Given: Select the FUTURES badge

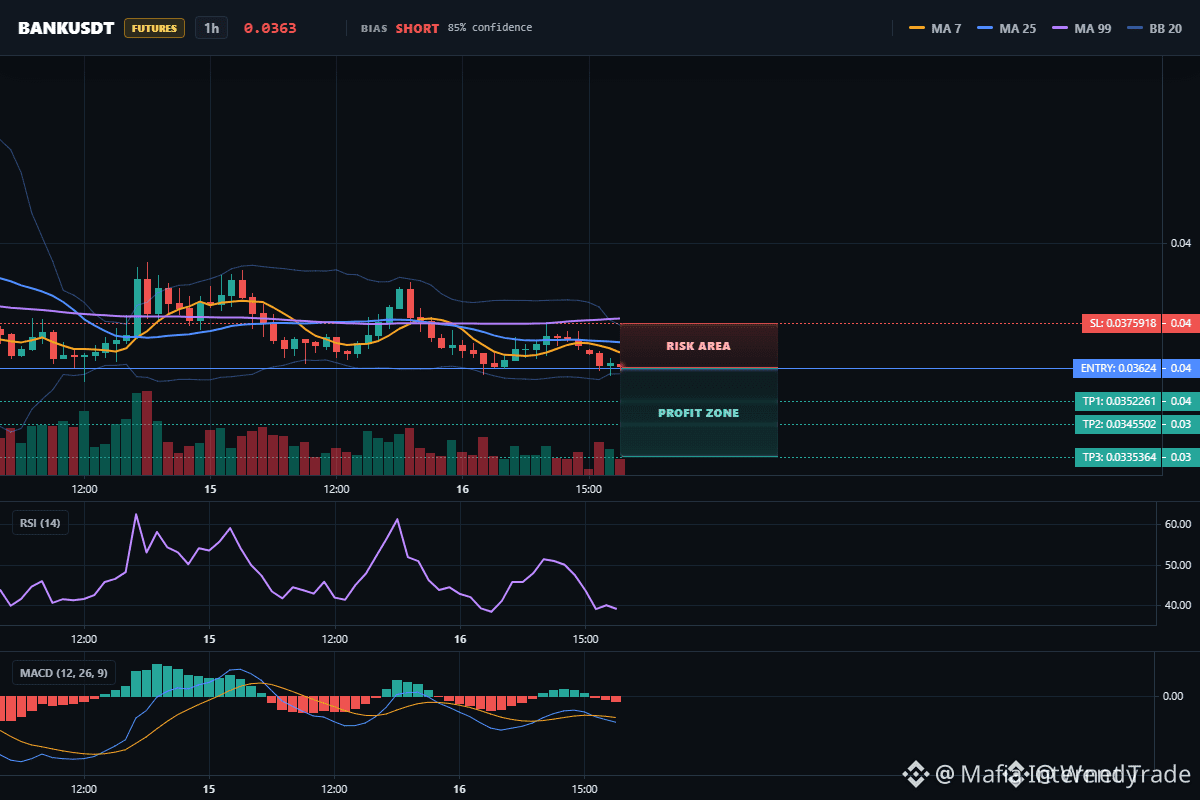Looking at the screenshot, I should coord(154,28).
